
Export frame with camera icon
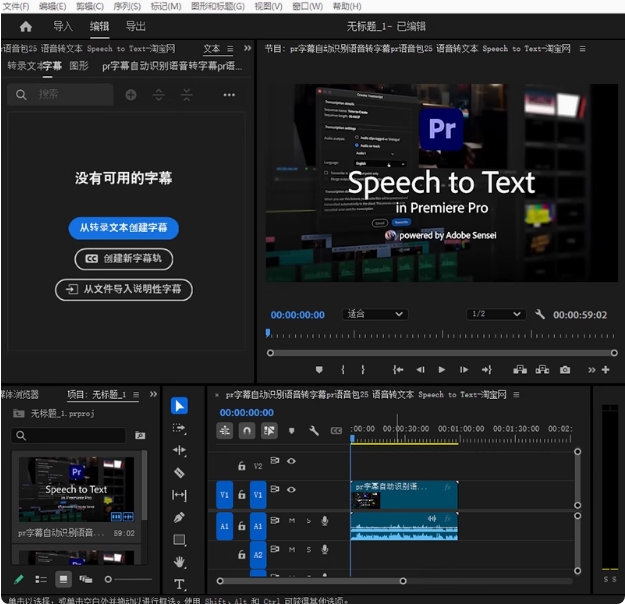[565, 370]
